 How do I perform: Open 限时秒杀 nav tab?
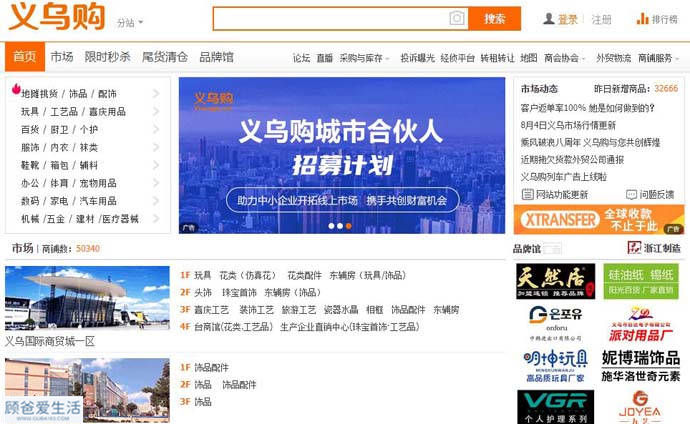107,57
